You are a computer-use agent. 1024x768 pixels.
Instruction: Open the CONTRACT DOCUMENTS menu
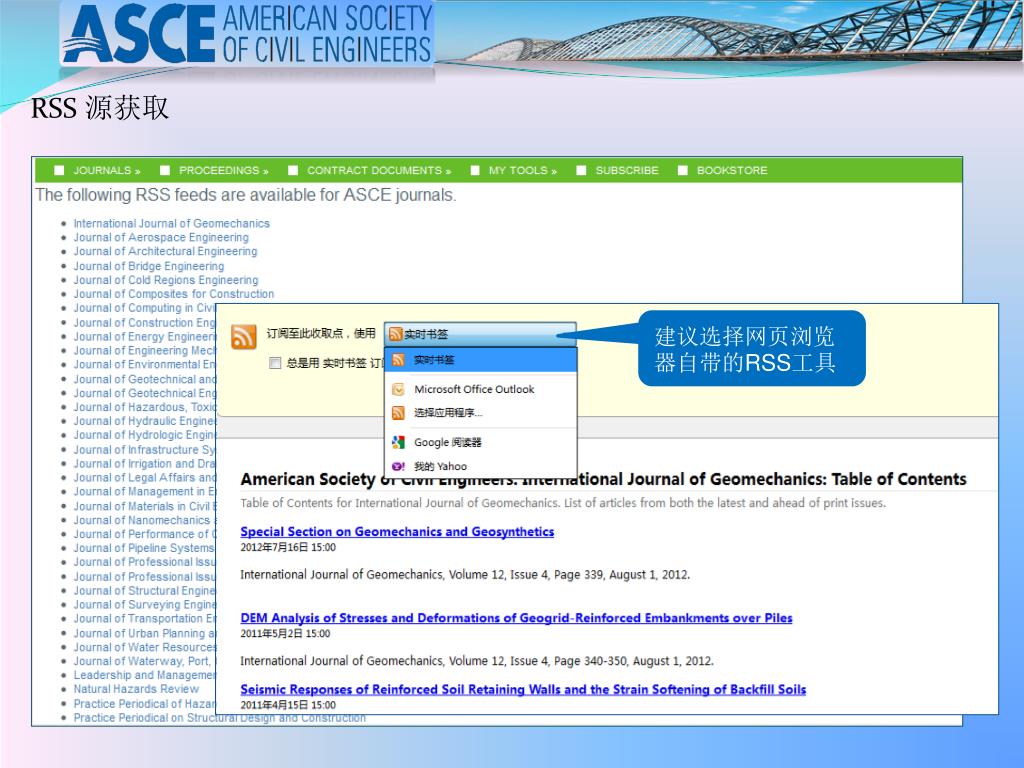(379, 170)
